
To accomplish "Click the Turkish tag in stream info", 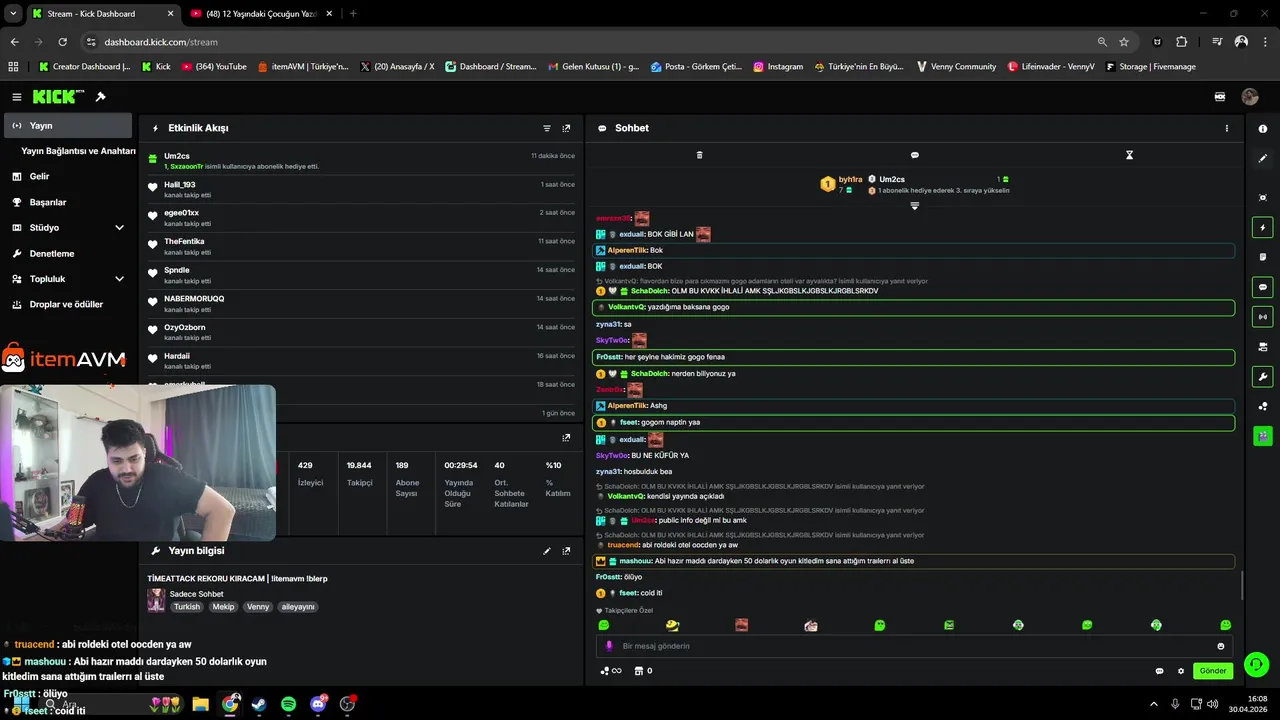I will point(187,607).
